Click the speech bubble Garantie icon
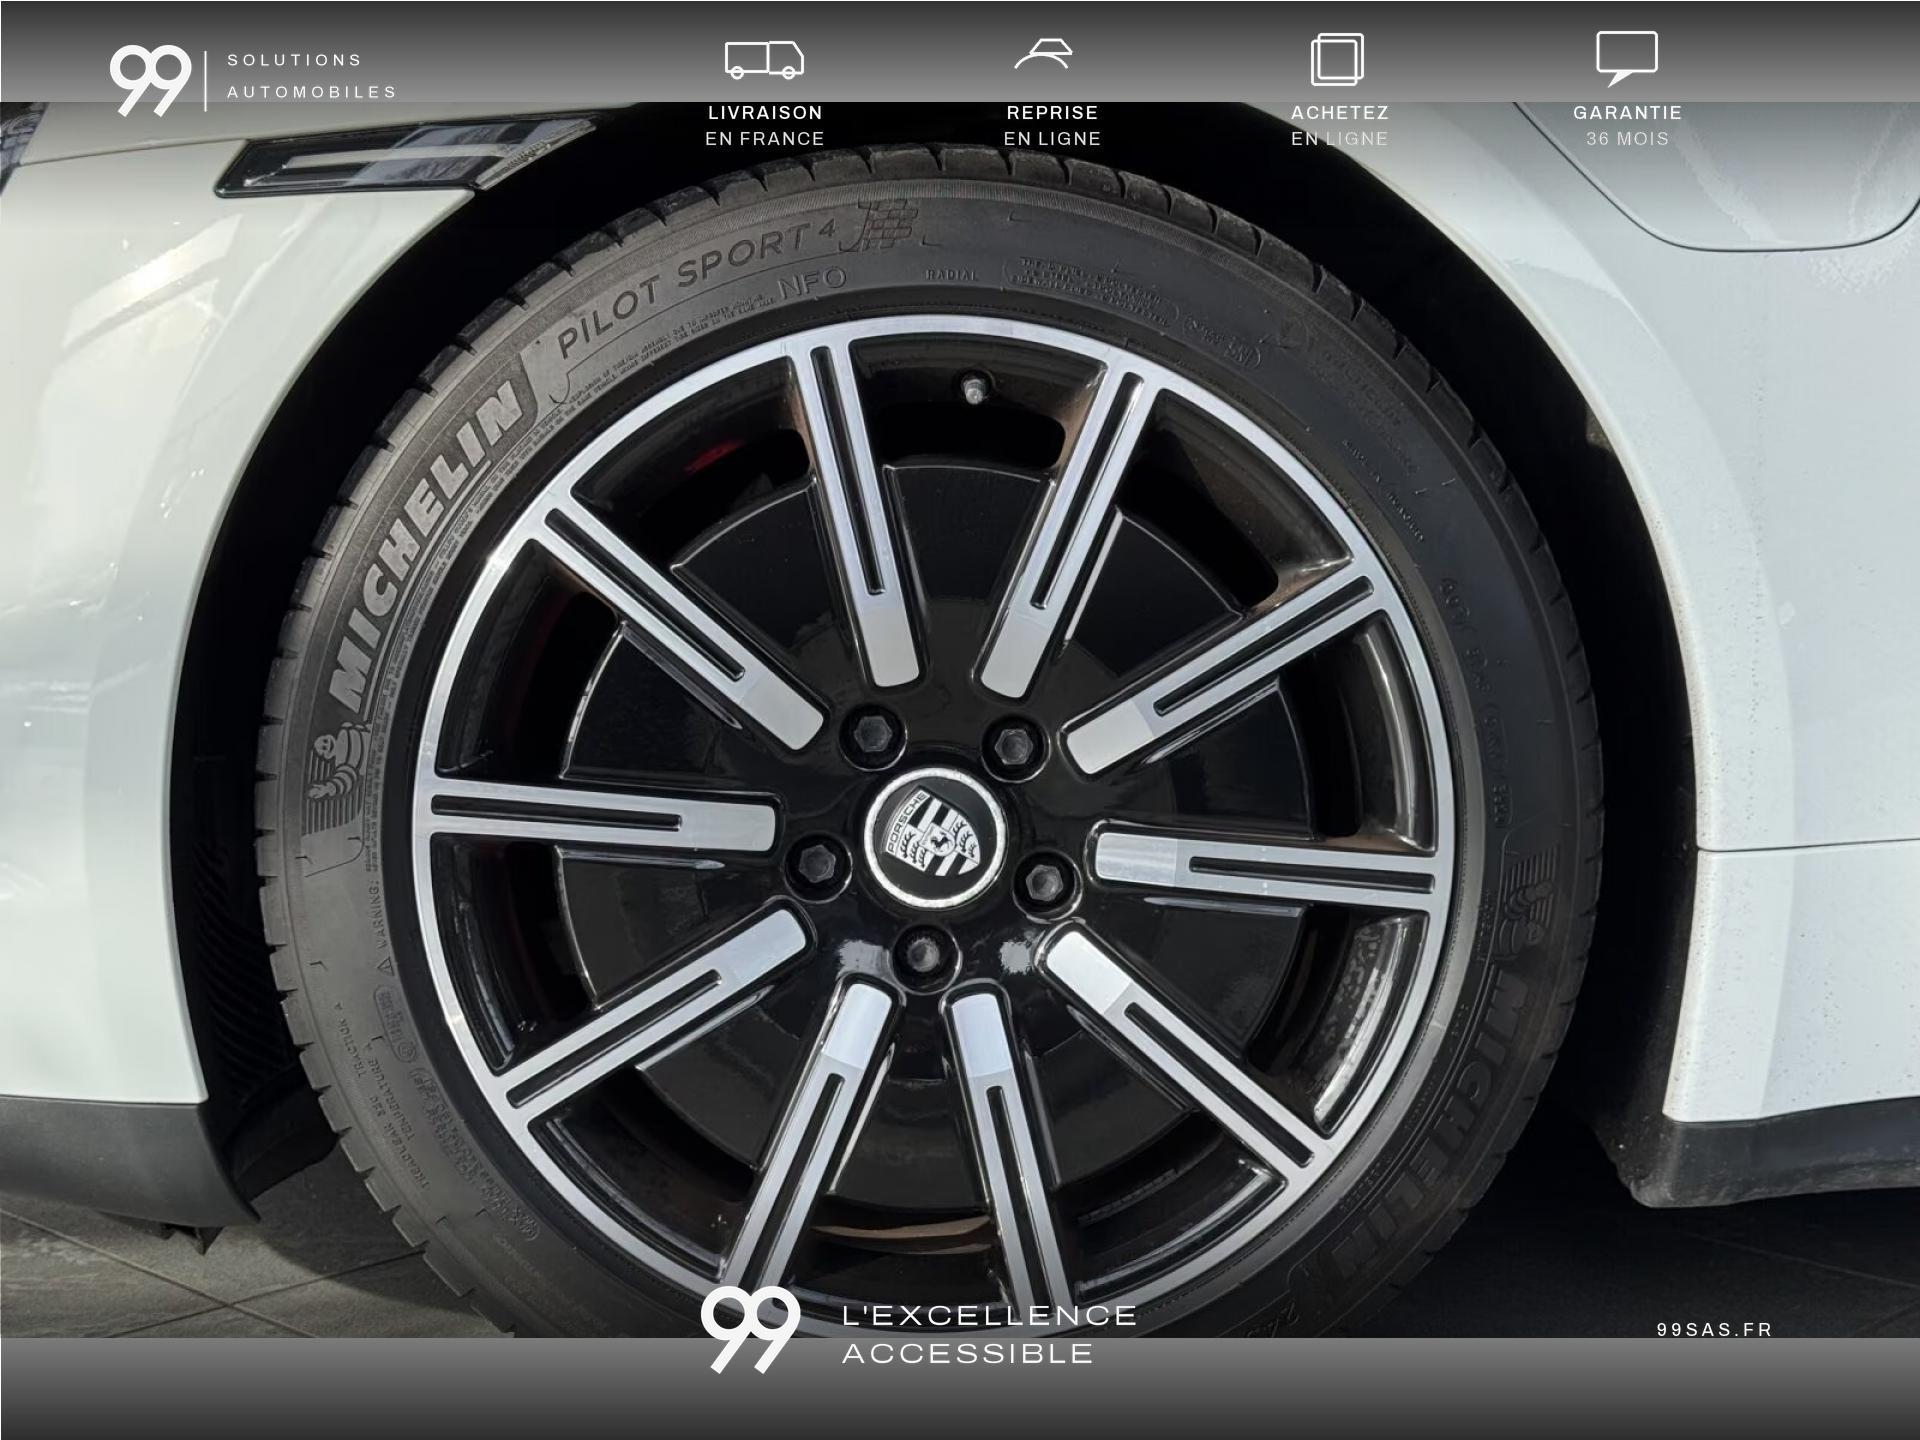Screen dimensions: 1920x1440 [x=1626, y=57]
